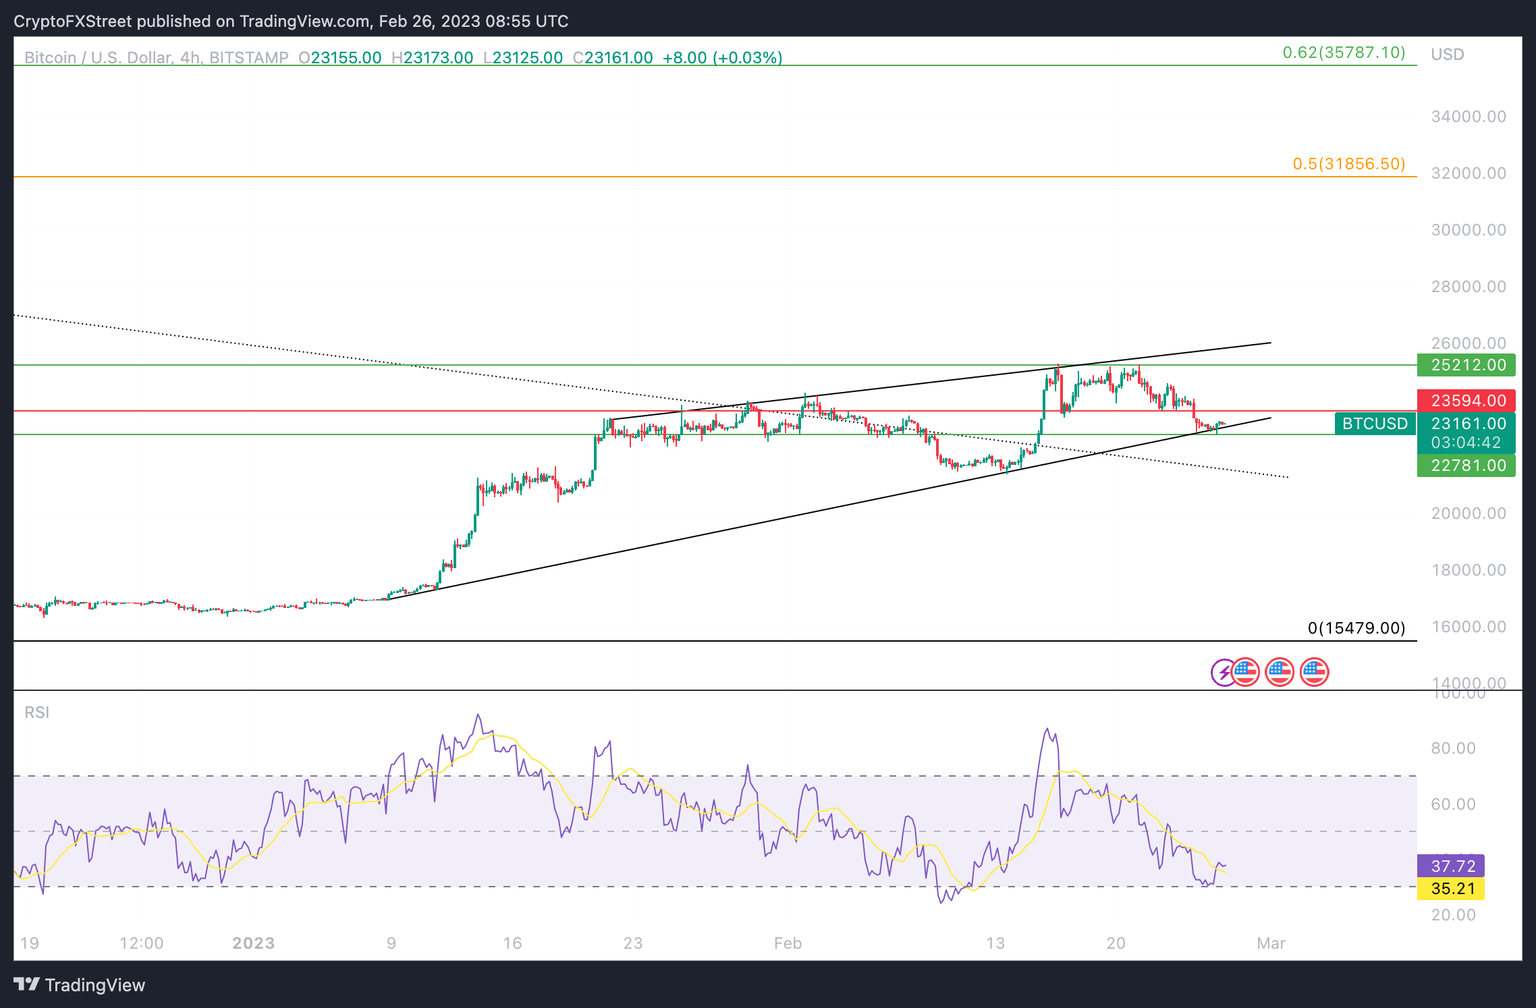Open the first US flag economic event marker
This screenshot has width=1536, height=1008.
coord(1245,671)
